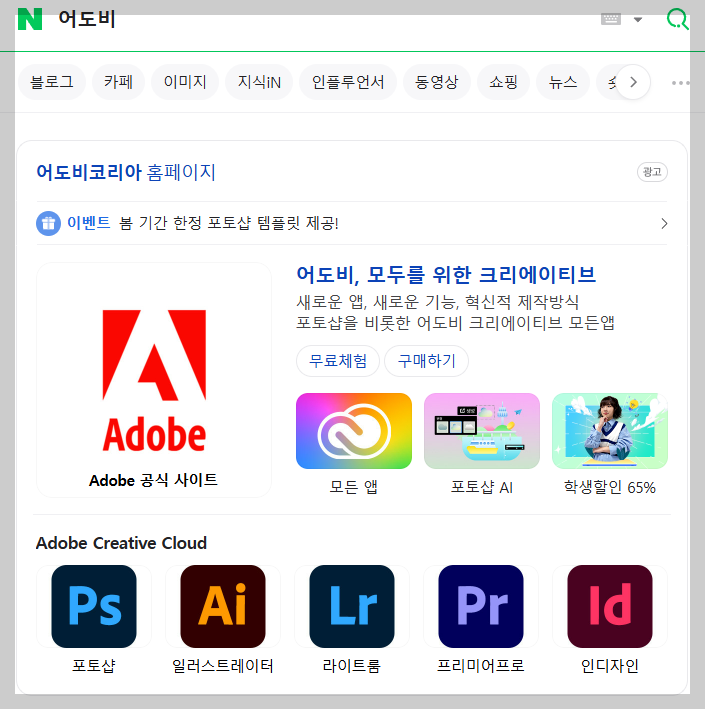Click the Adobe Creative Cloud heading
705x709 pixels.
(x=121, y=543)
